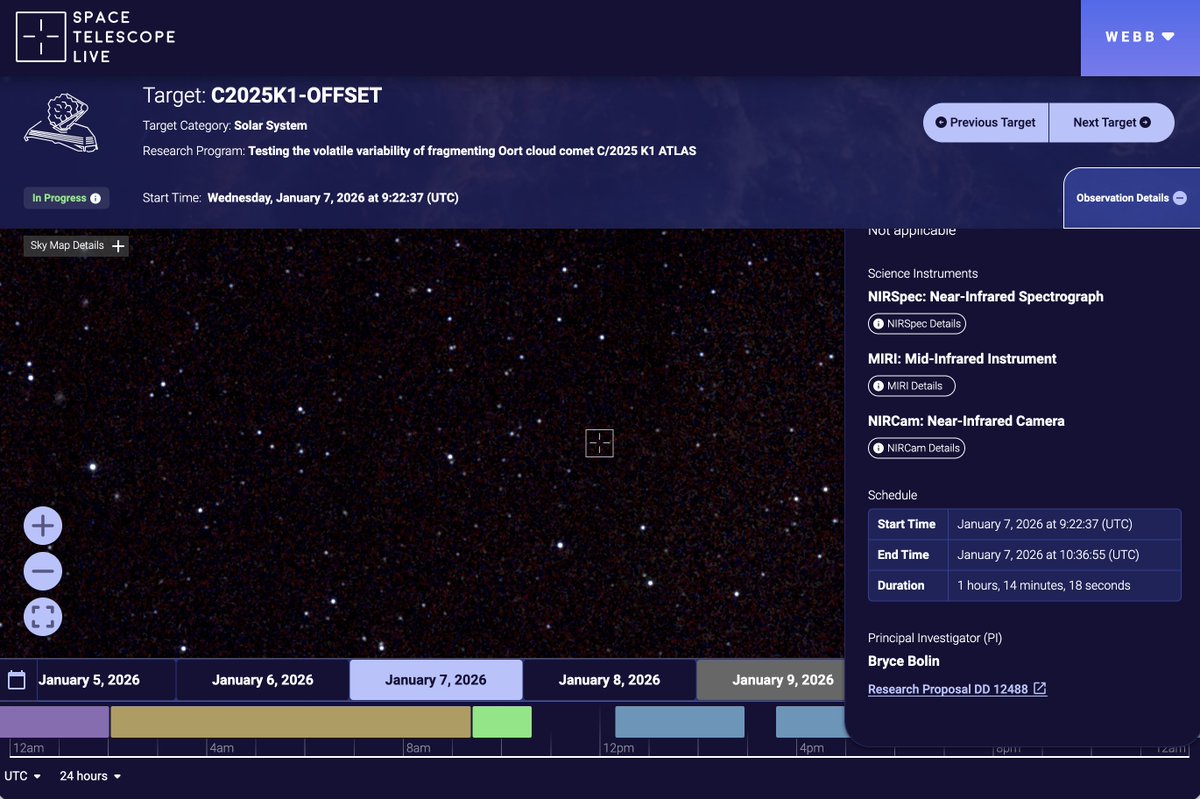Image resolution: width=1200 pixels, height=799 pixels.
Task: Click the MIRI: Mid-Infrared Instrument heading
Action: (962, 359)
